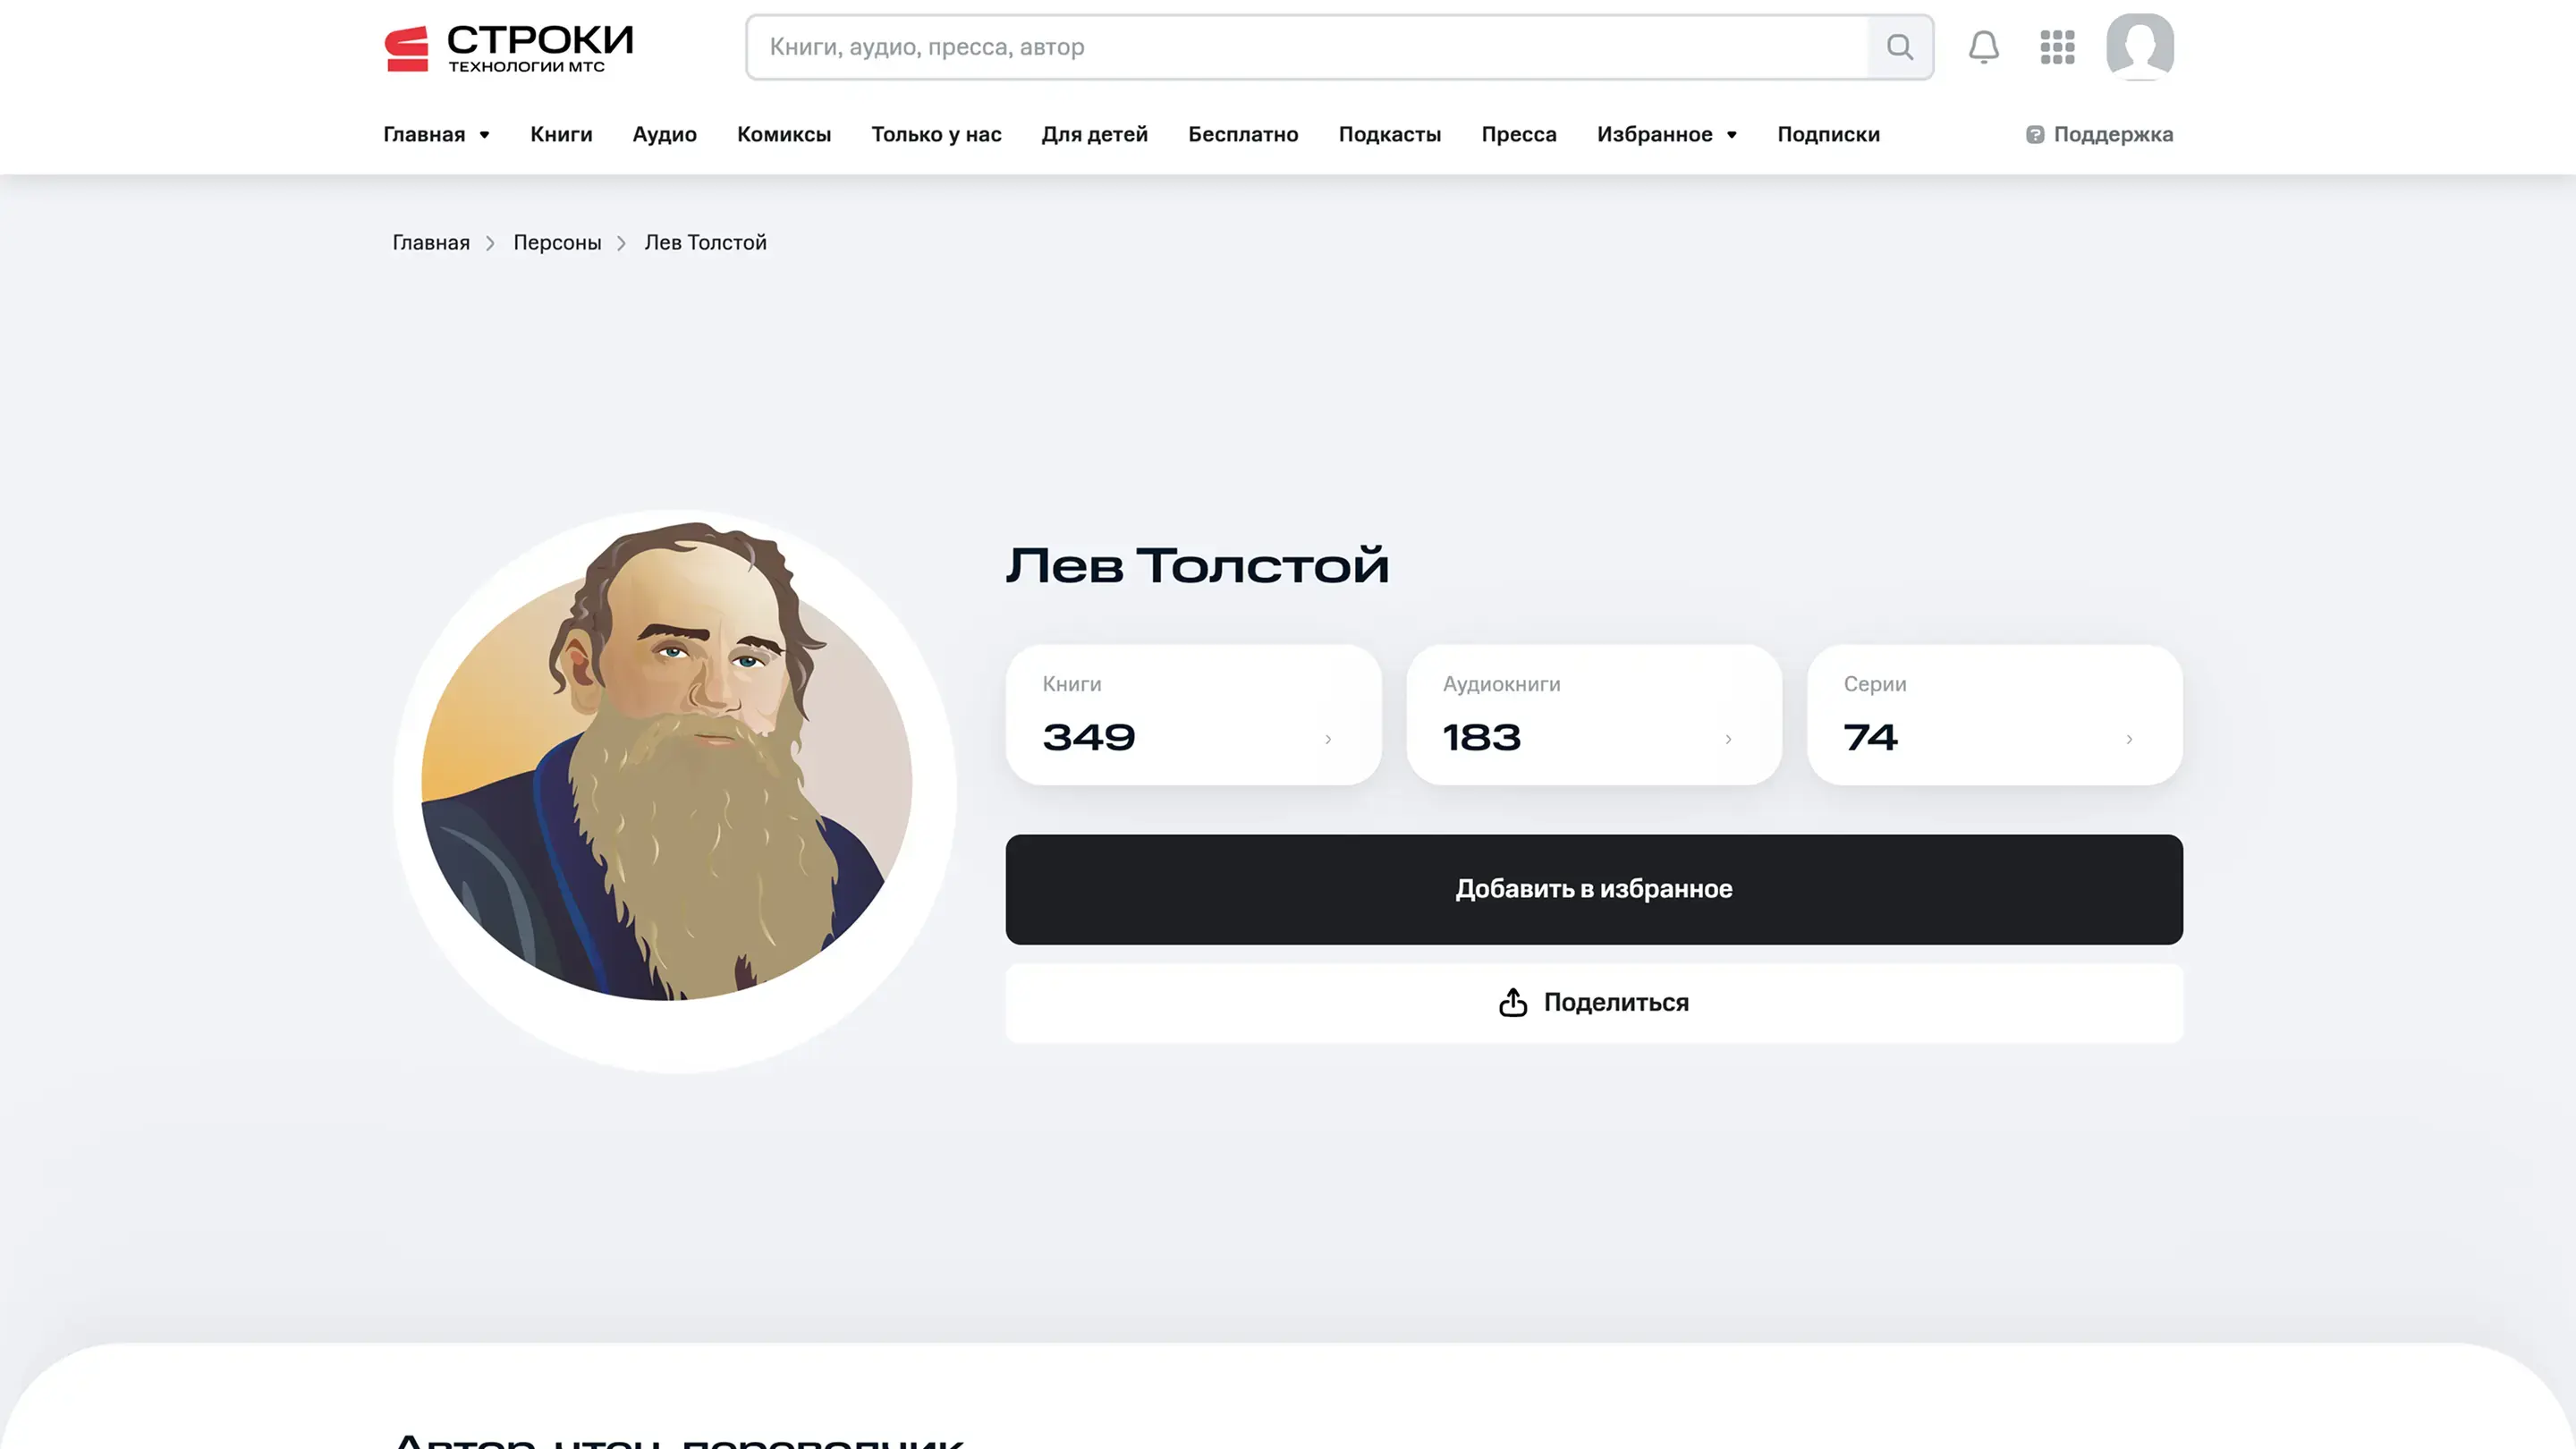The image size is (2576, 1449).
Task: Open the user profile avatar
Action: pyautogui.click(x=2140, y=46)
